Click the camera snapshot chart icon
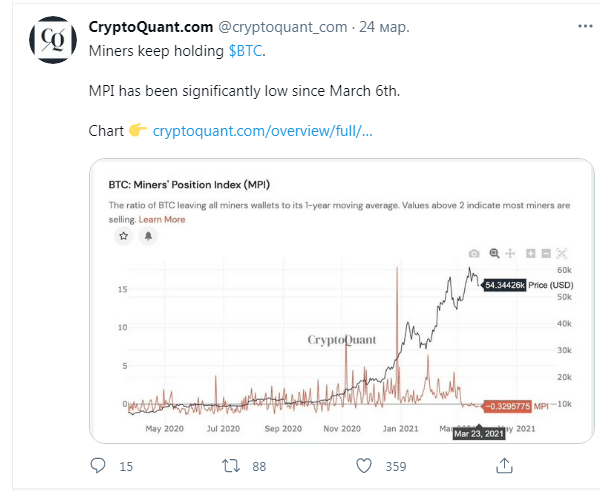Image resolution: width=600 pixels, height=491 pixels. tap(474, 253)
